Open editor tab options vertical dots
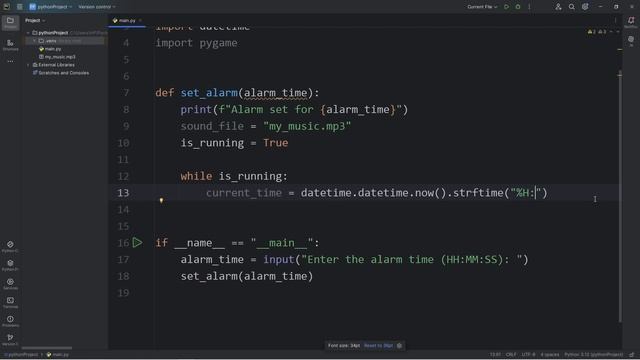Image resolution: width=640 pixels, height=360 pixels. pyautogui.click(x=616, y=20)
